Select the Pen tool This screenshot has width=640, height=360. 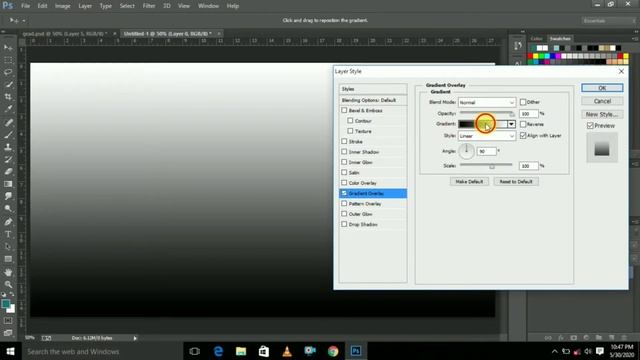[x=8, y=222]
